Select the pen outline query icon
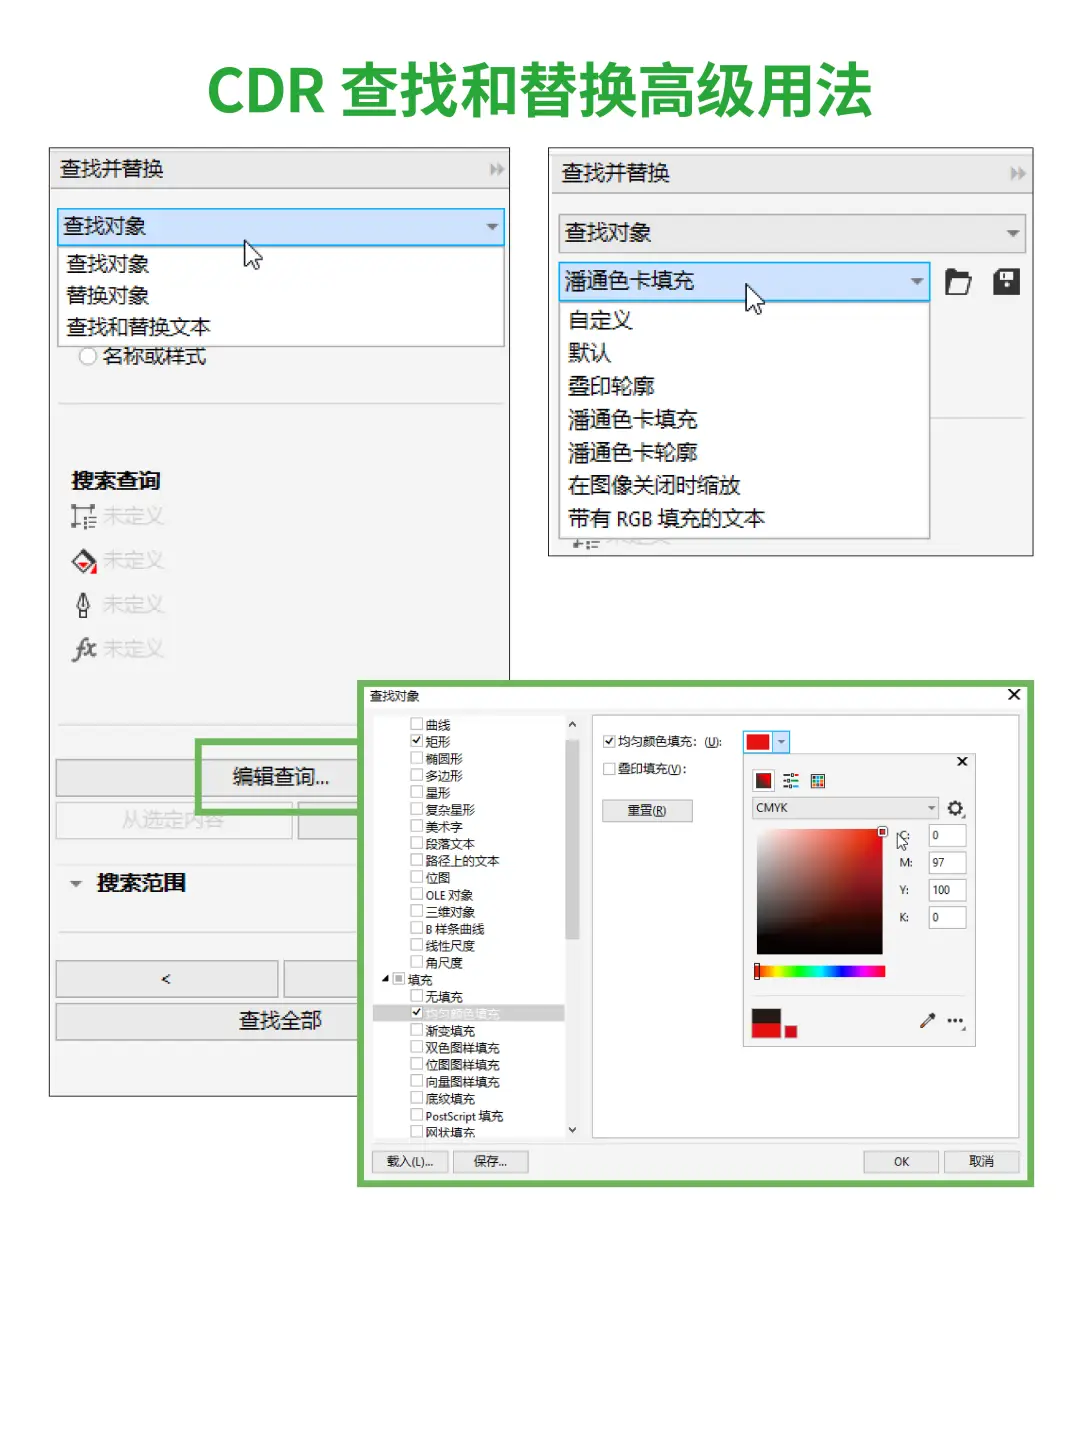 tap(82, 603)
